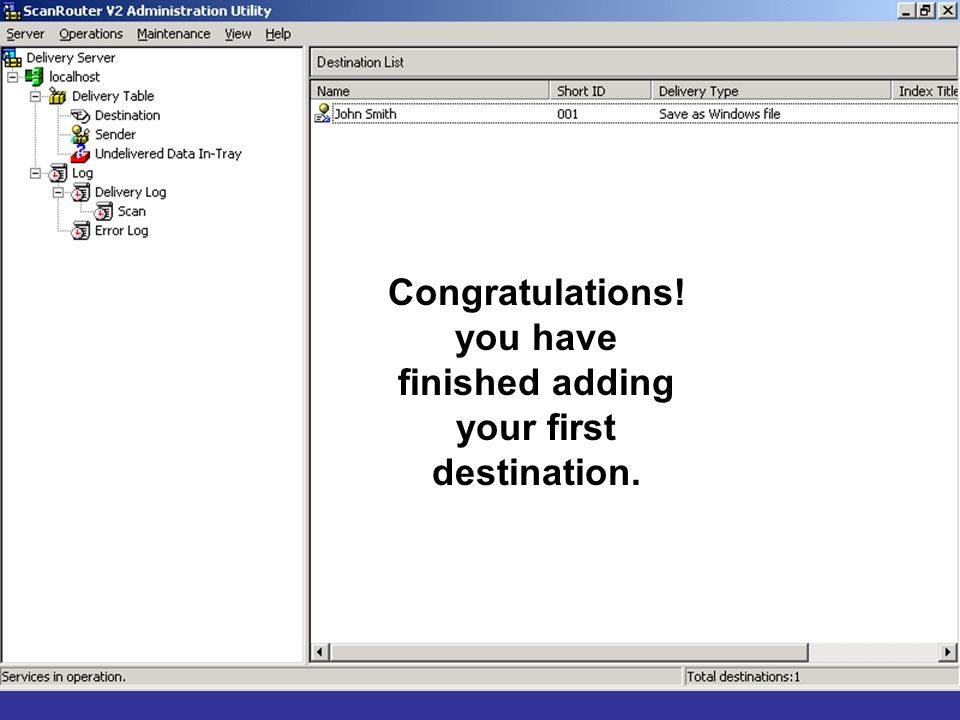Viewport: 960px width, 720px height.
Task: Restore down the ScanRouter window
Action: (926, 10)
